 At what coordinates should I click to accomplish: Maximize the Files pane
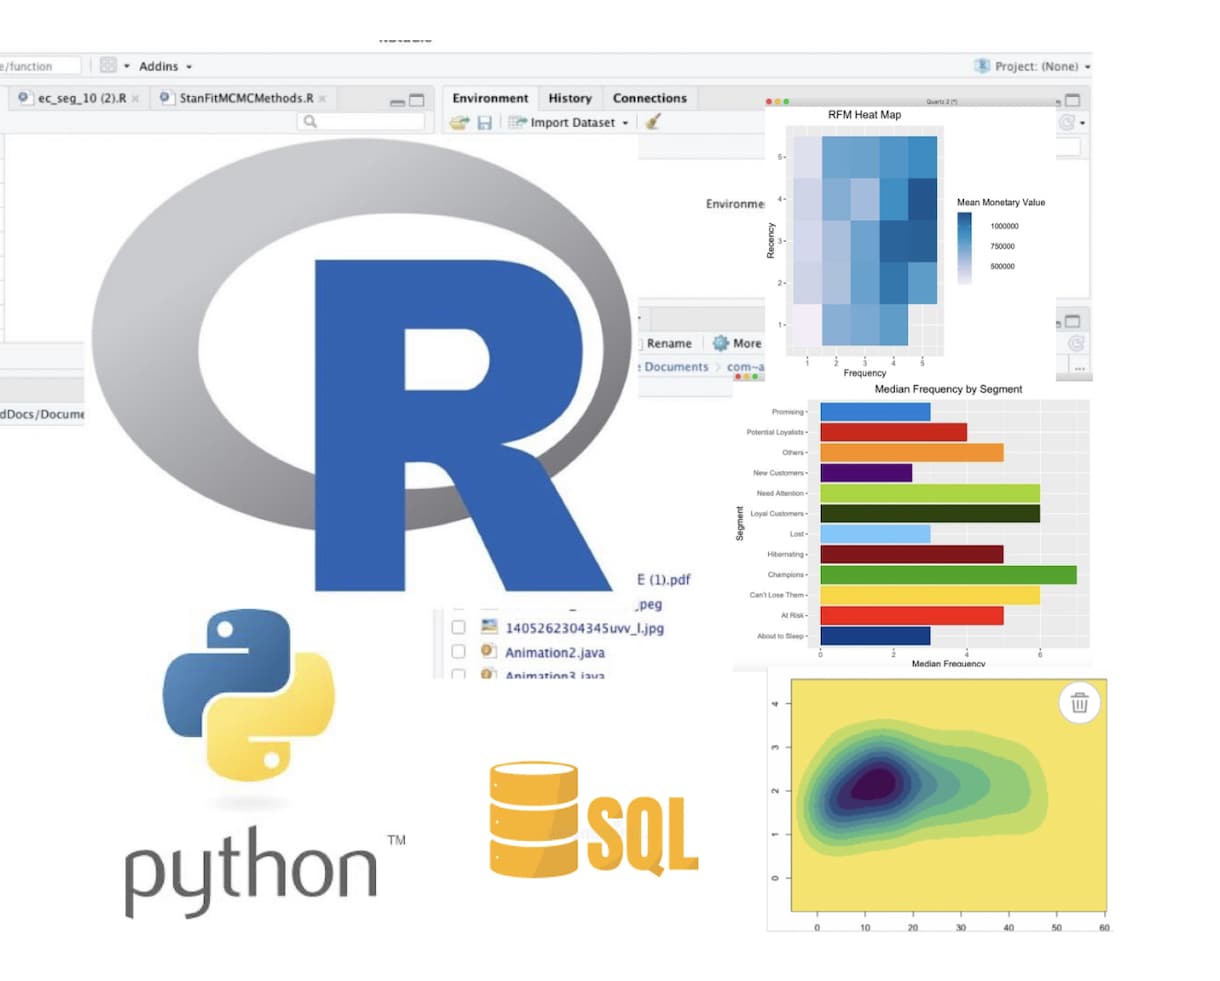(1072, 321)
